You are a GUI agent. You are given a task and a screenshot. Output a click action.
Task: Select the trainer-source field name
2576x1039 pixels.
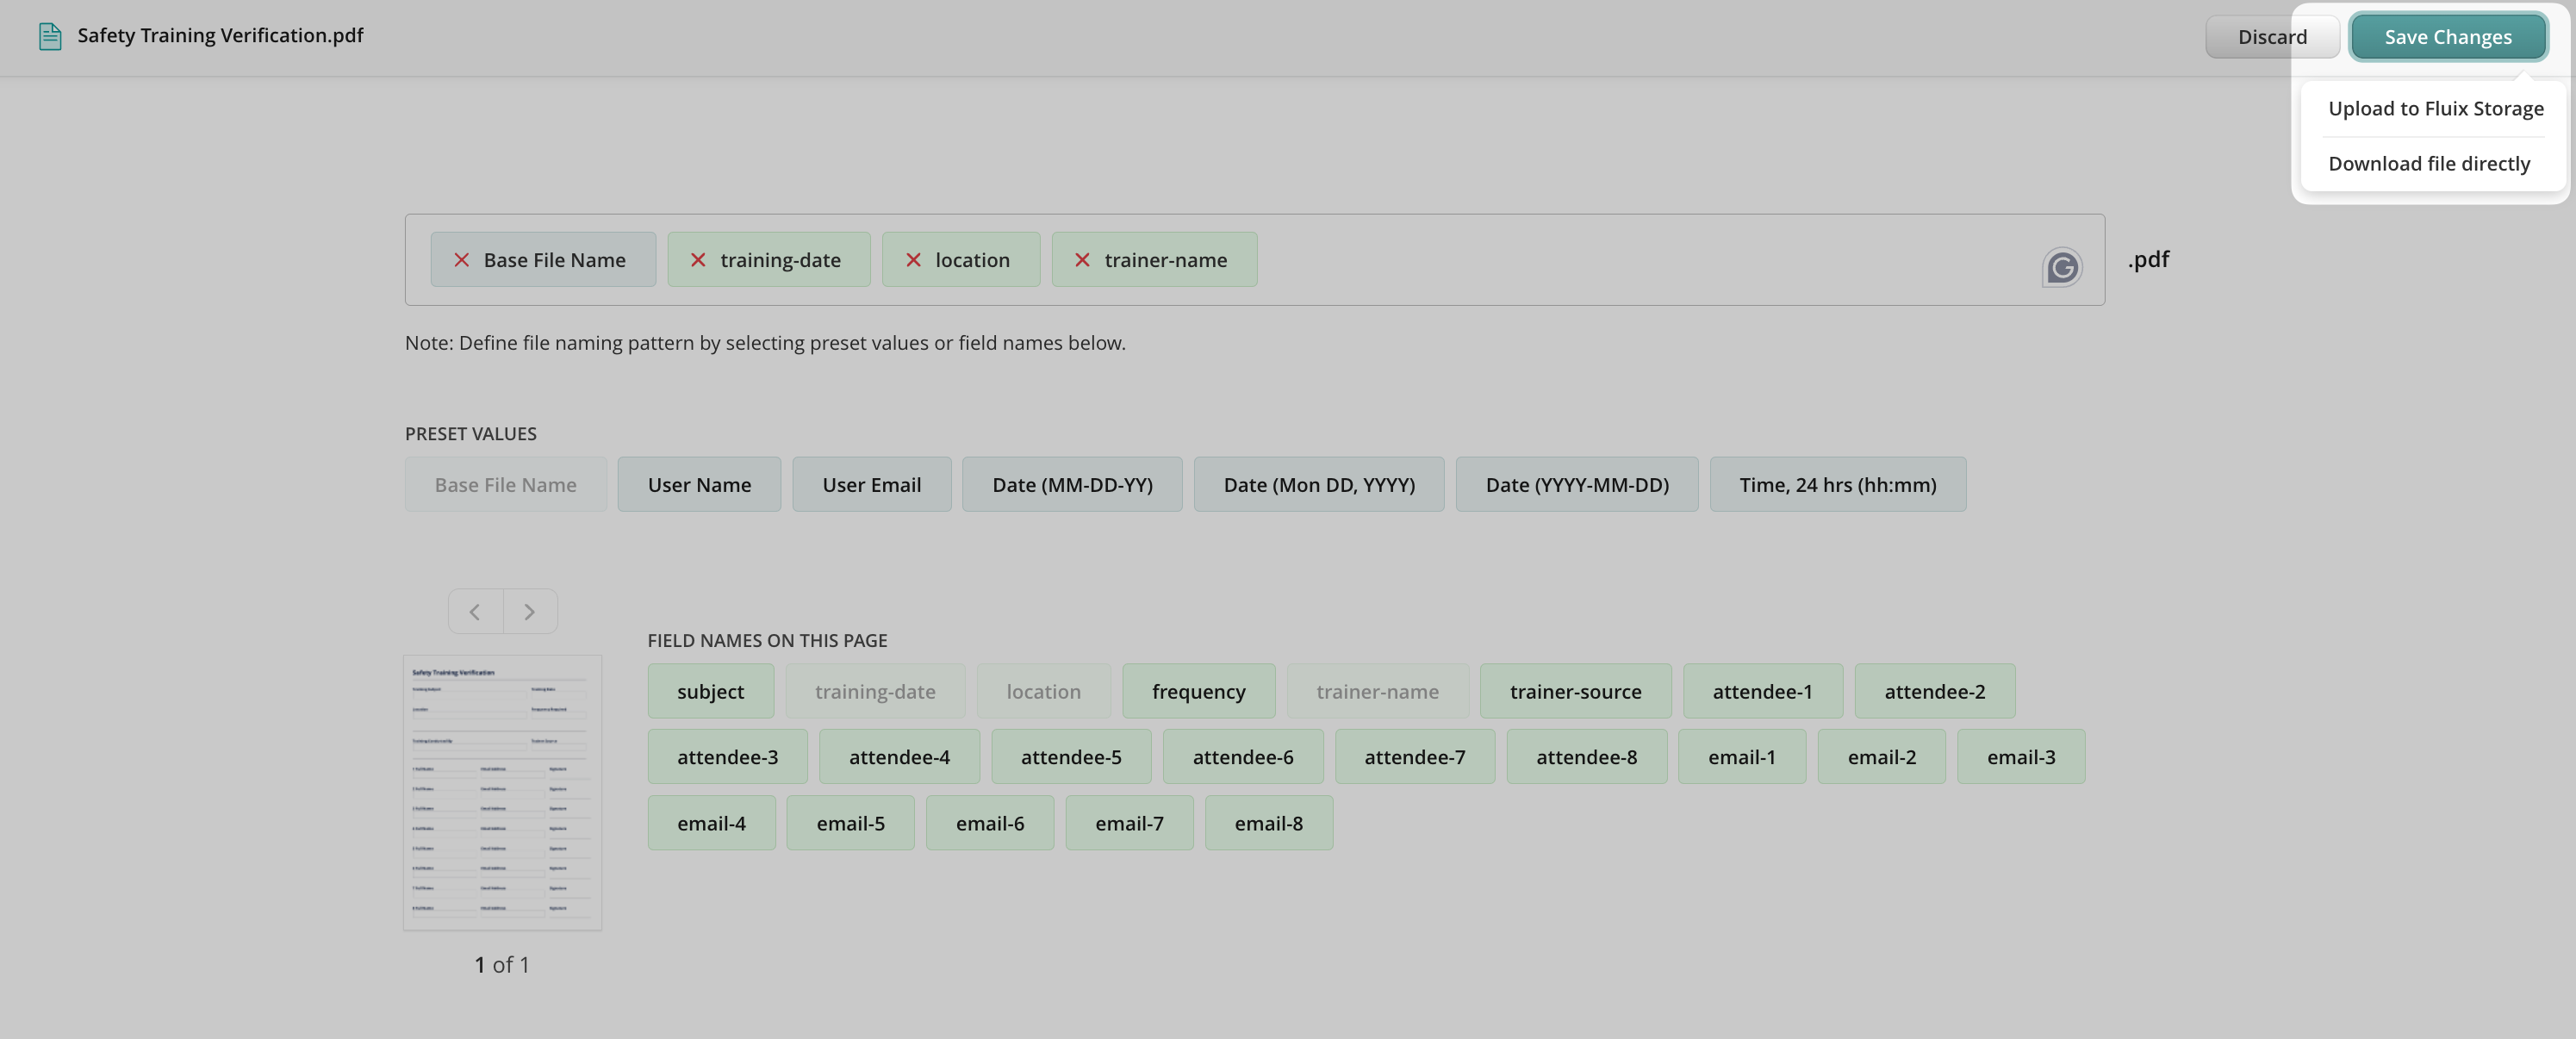pos(1575,691)
